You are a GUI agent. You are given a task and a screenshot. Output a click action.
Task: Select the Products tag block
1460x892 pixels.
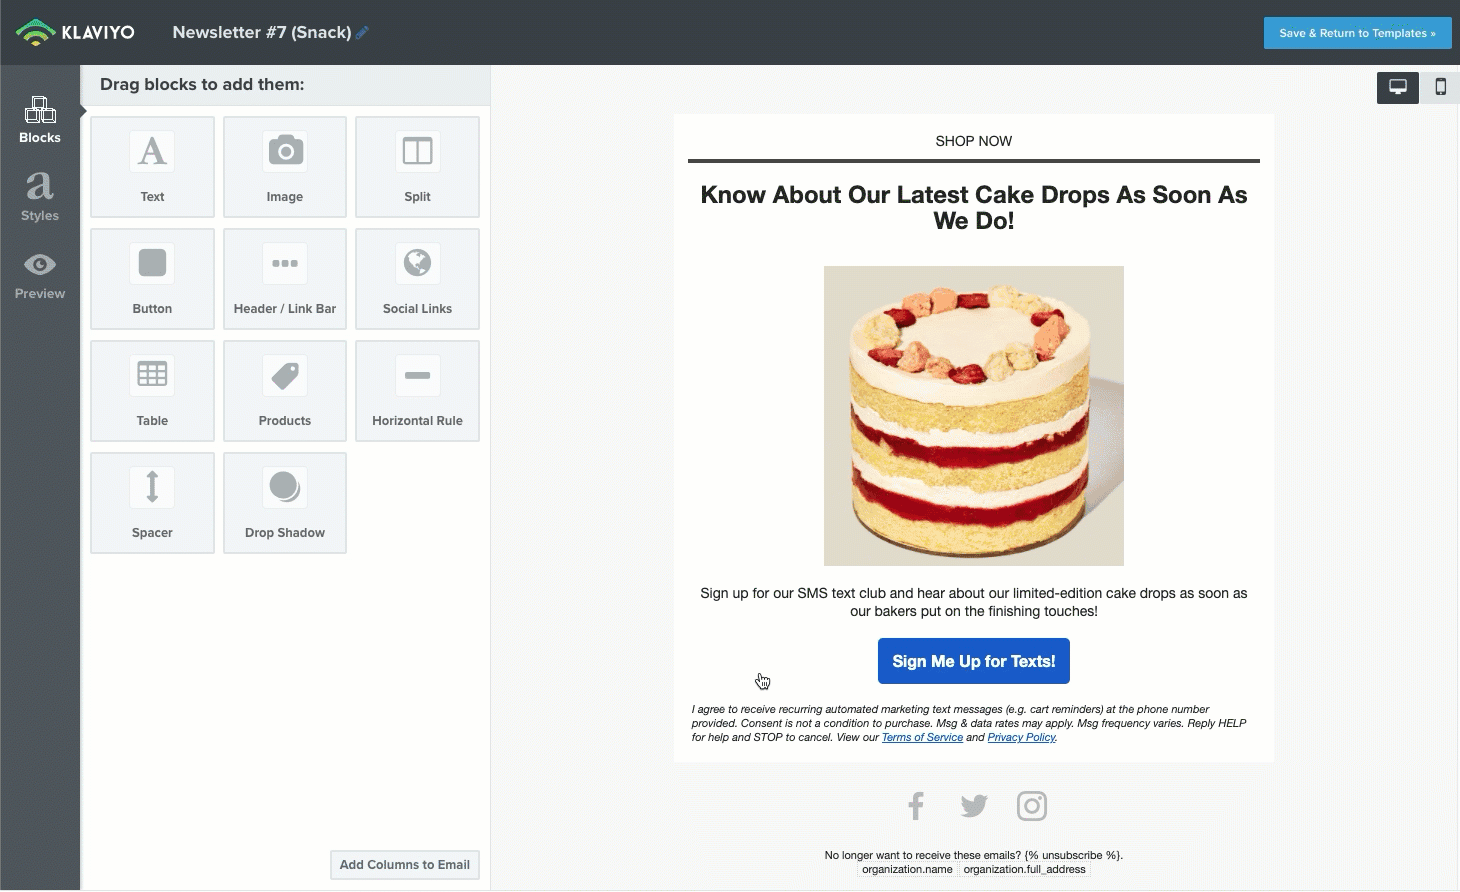tap(285, 390)
